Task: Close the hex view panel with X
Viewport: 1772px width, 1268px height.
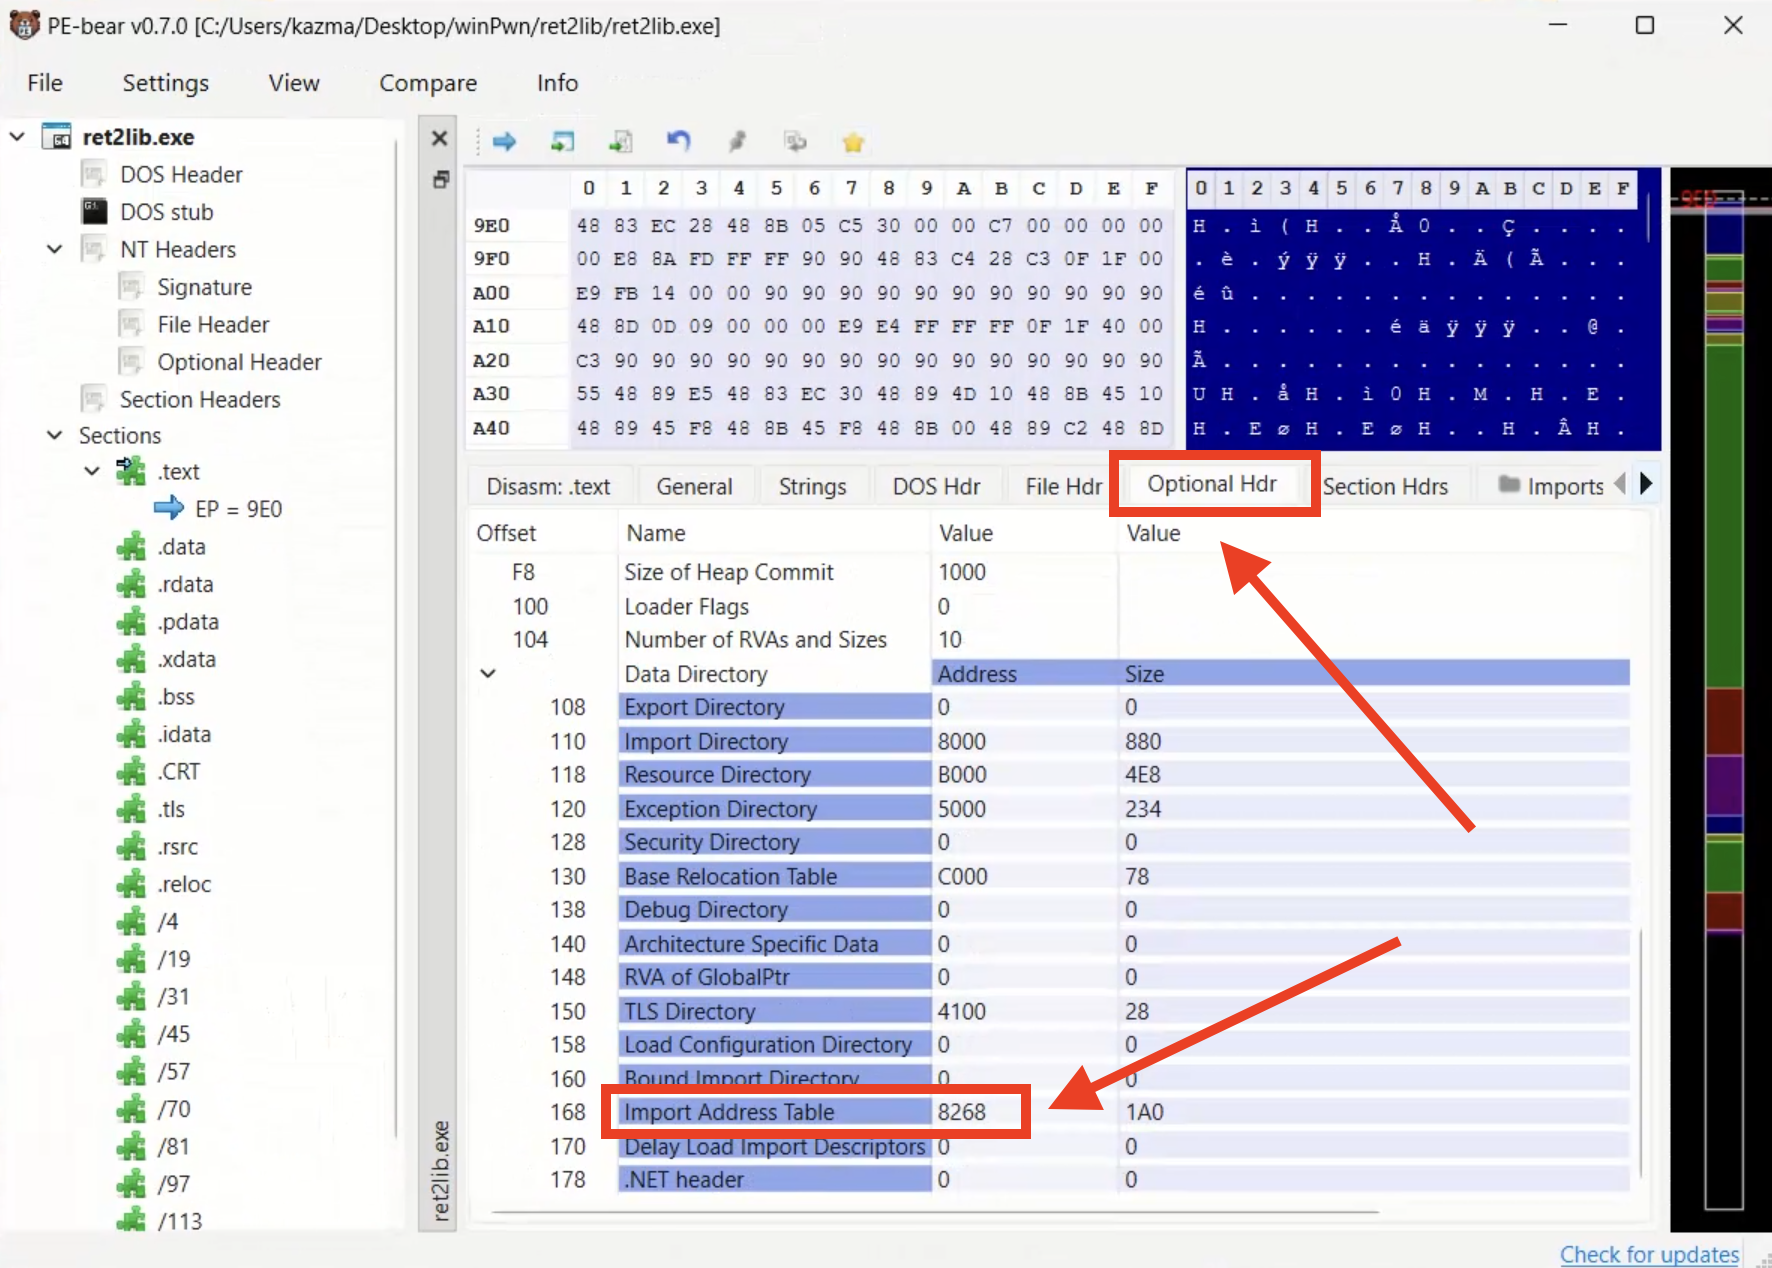Action: click(x=439, y=138)
